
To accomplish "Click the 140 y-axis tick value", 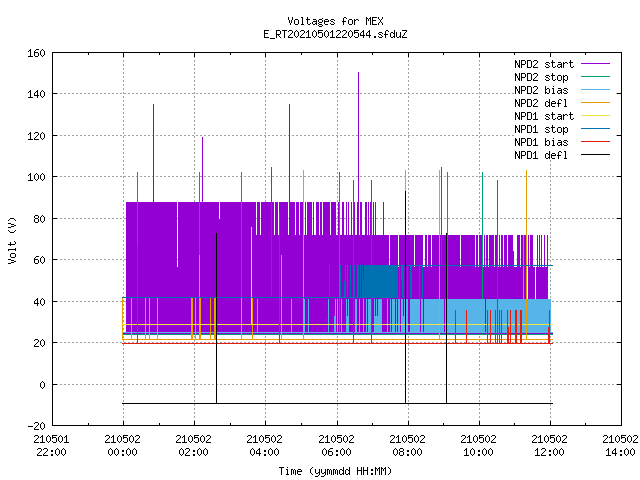I will coord(36,94).
